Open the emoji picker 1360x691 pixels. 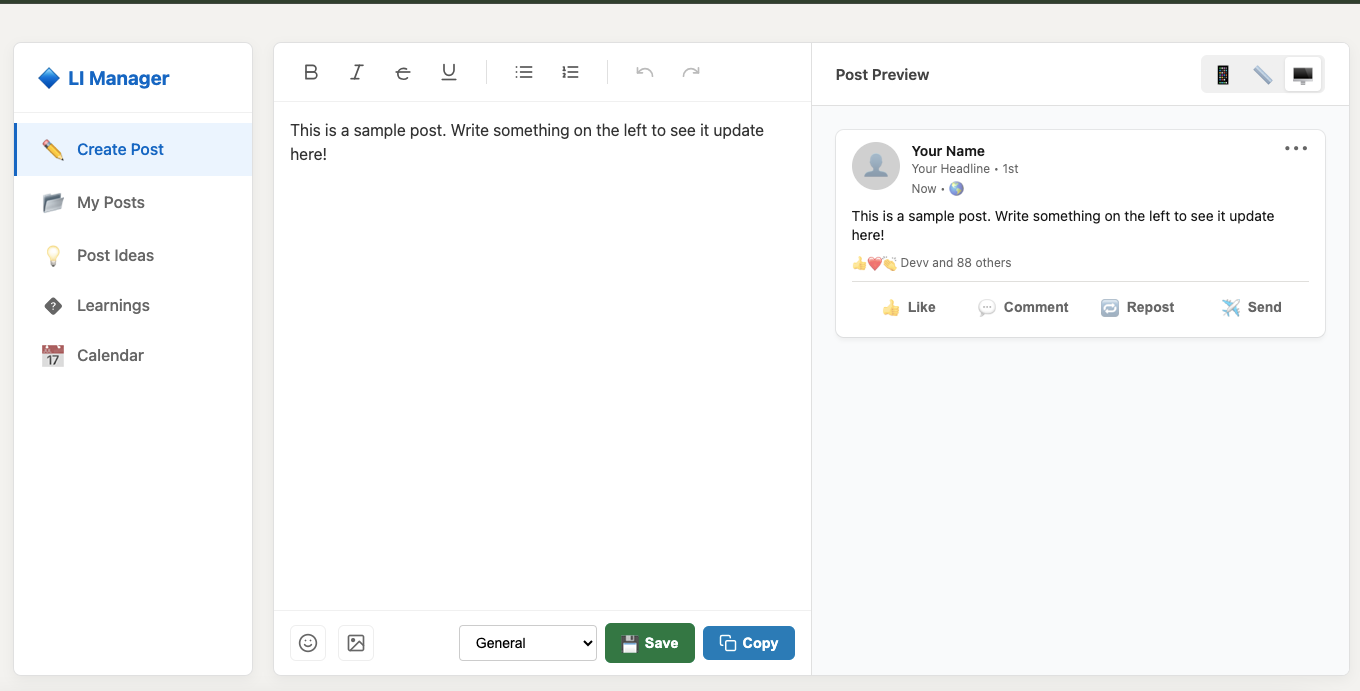pyautogui.click(x=308, y=643)
